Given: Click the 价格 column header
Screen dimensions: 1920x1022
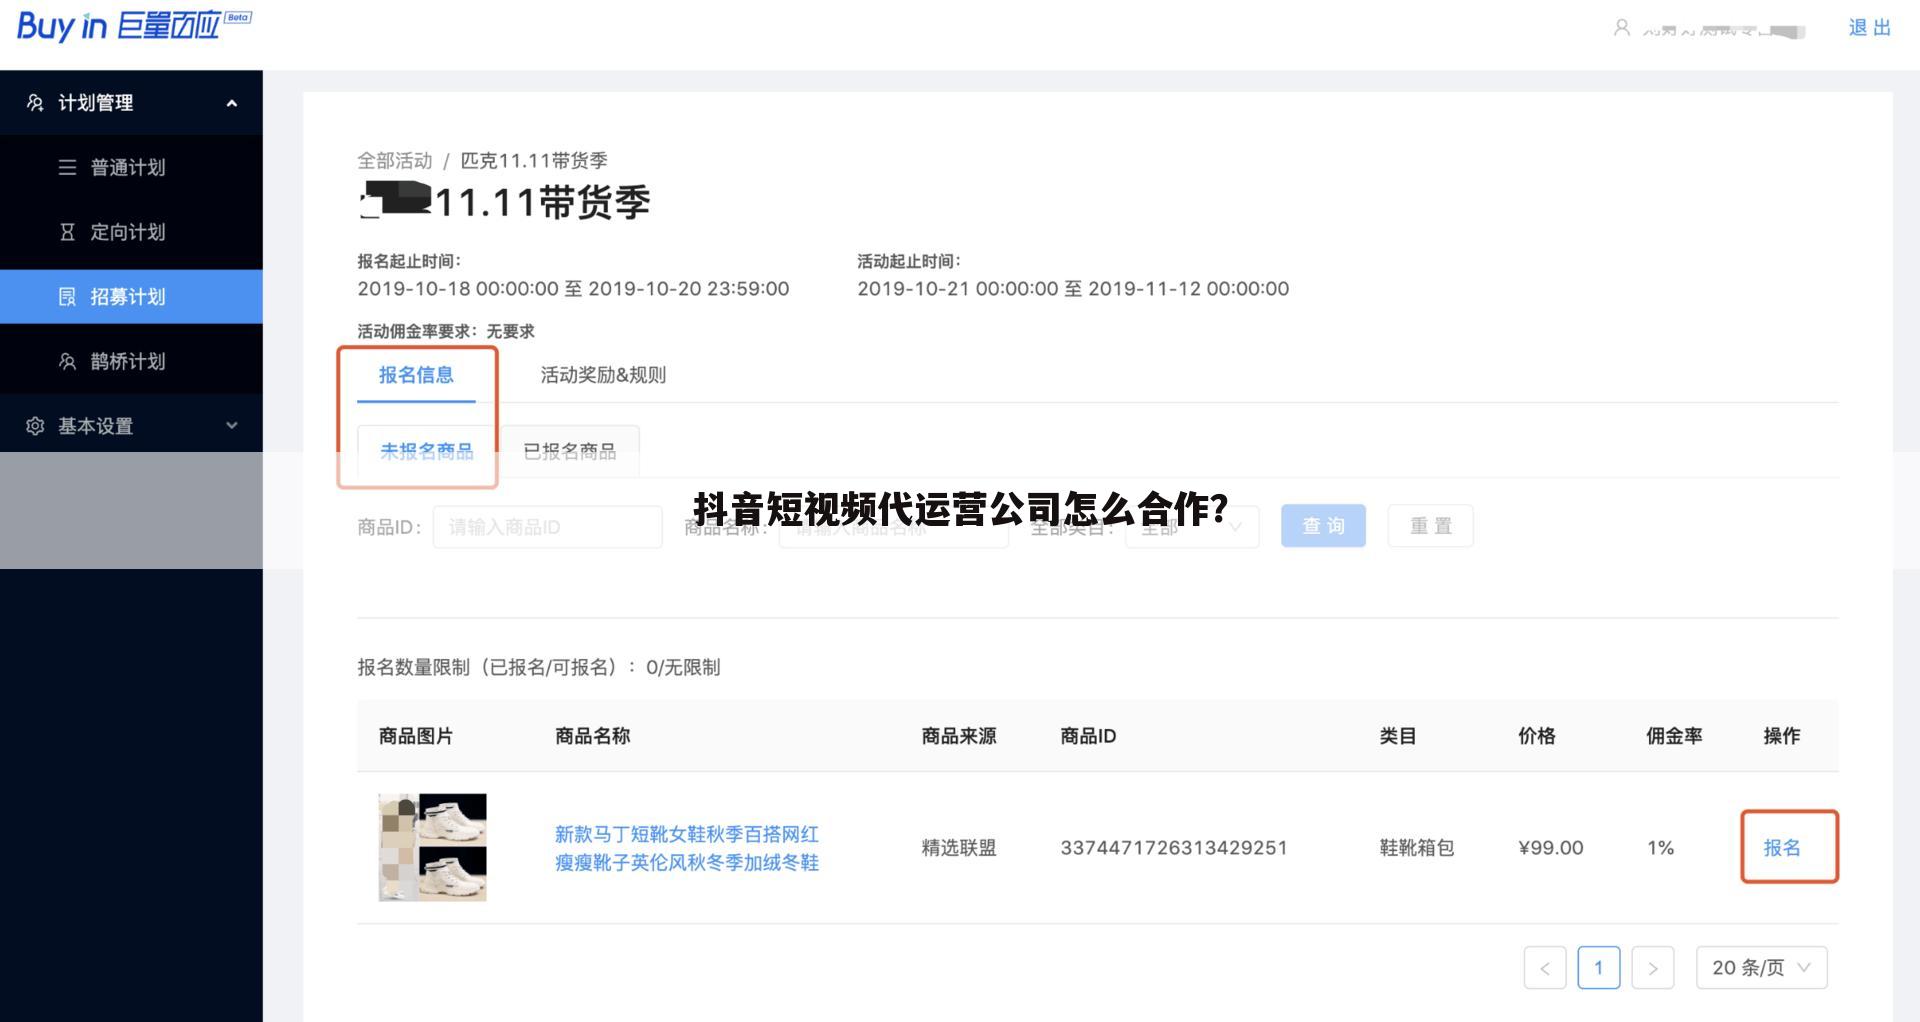Looking at the screenshot, I should click(1537, 736).
